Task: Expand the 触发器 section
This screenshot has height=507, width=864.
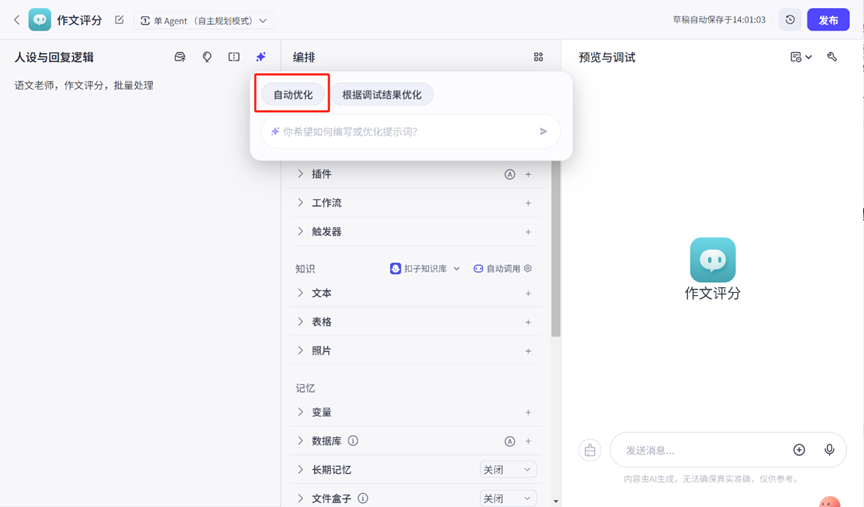Action: point(300,231)
